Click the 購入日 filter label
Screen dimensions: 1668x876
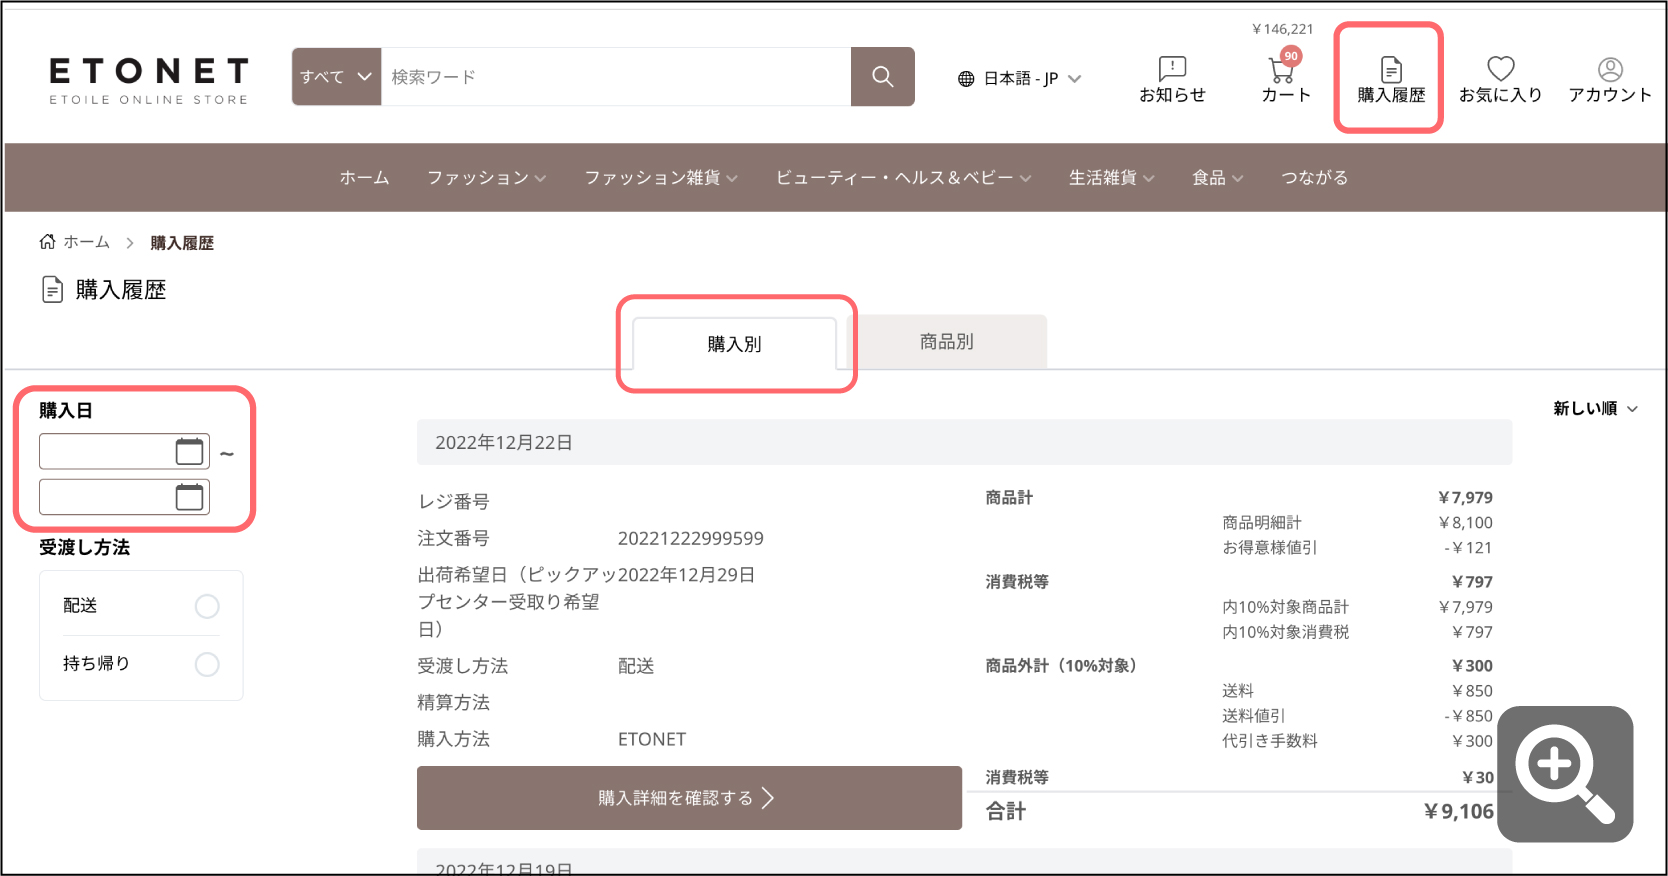point(66,410)
